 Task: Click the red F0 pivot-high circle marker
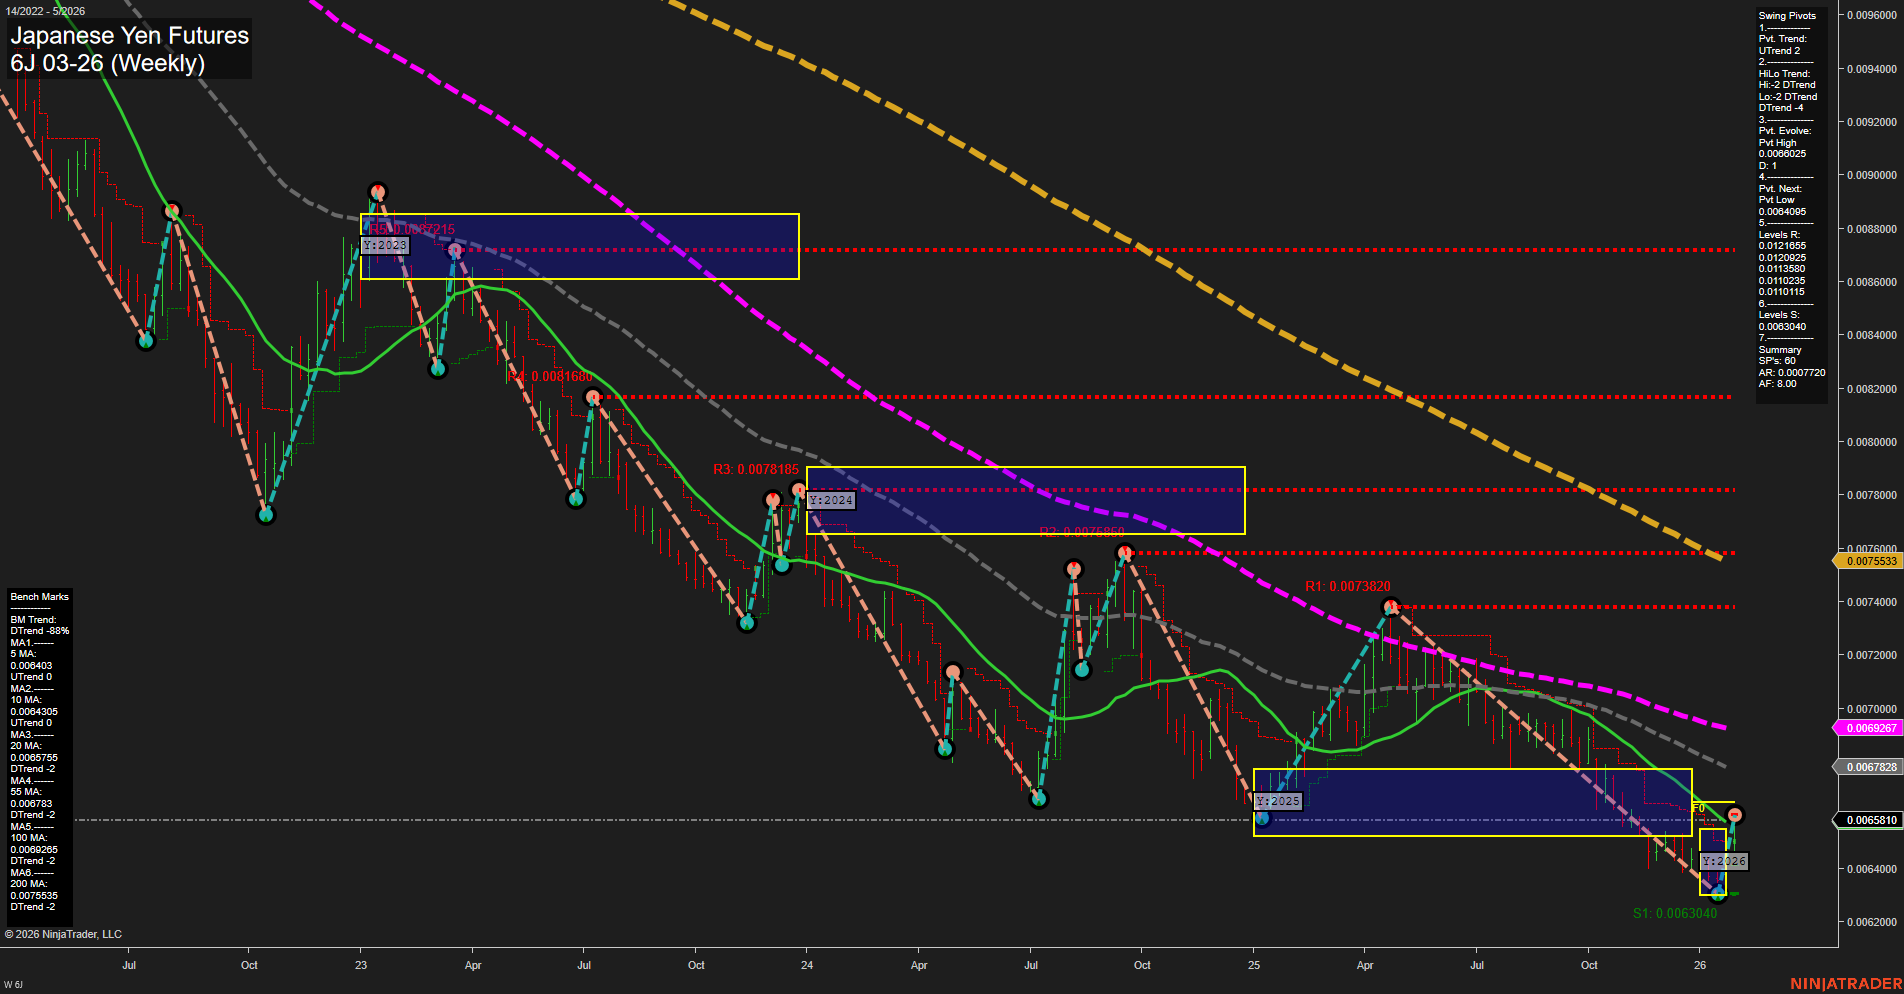click(x=1734, y=814)
